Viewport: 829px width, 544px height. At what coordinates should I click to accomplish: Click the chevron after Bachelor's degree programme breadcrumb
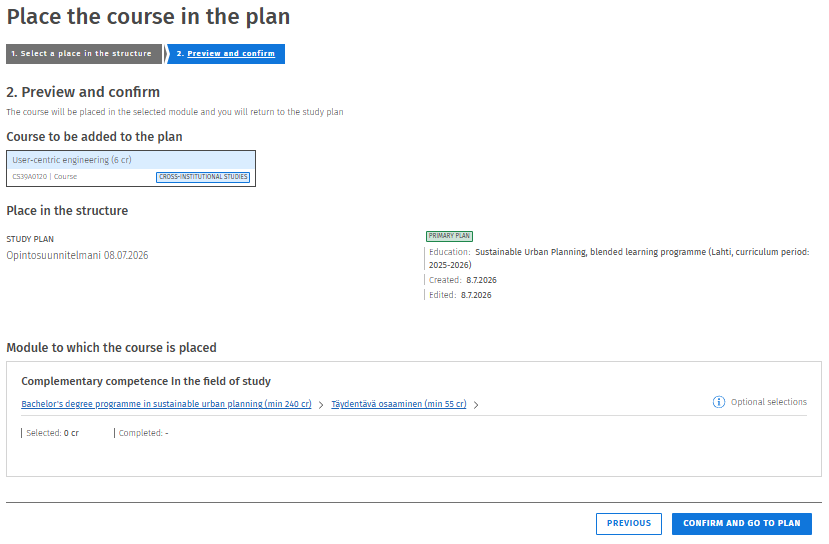321,405
